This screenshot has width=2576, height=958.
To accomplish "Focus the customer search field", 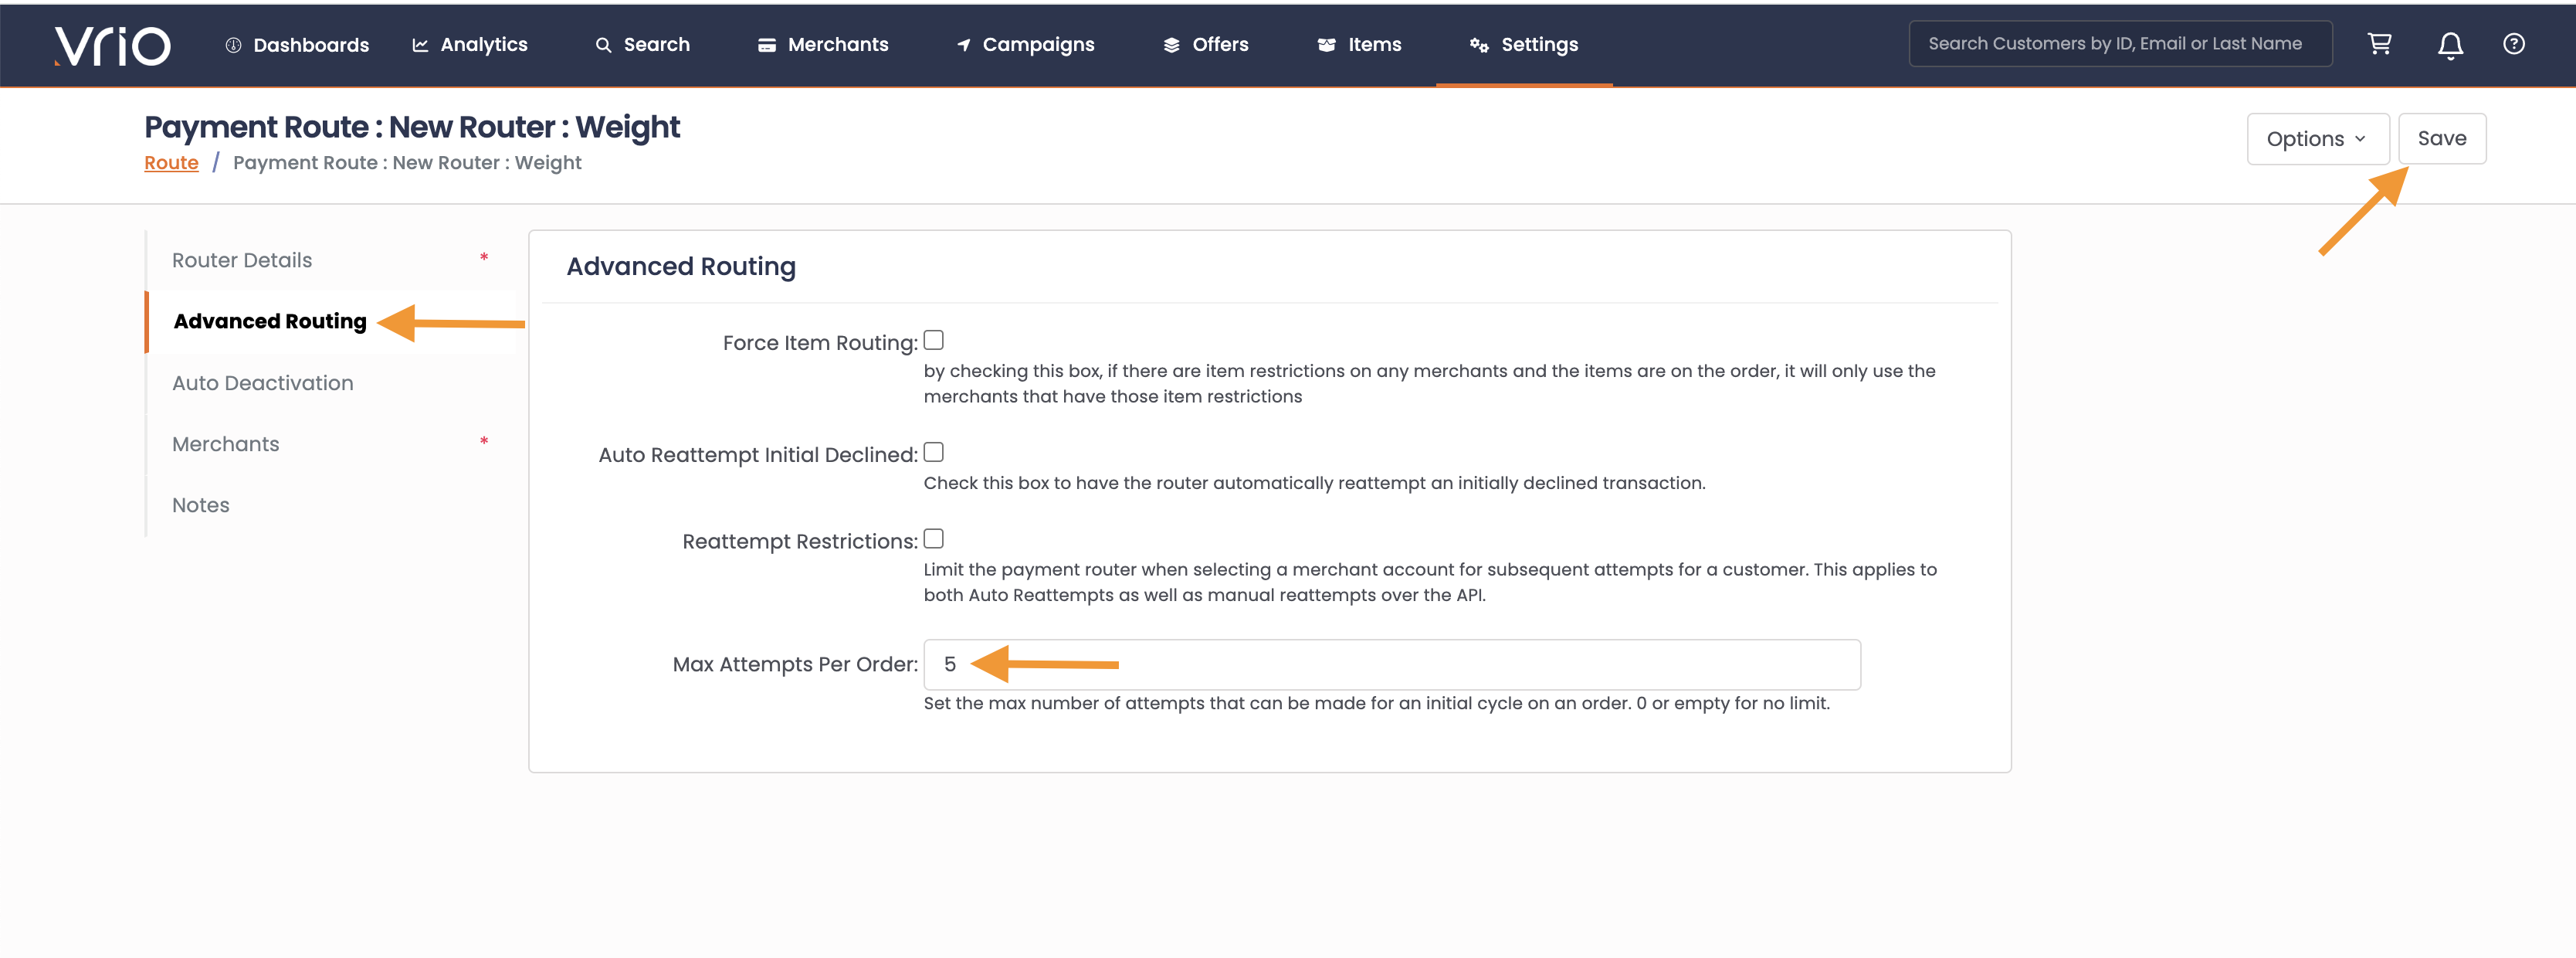I will pos(2120,44).
